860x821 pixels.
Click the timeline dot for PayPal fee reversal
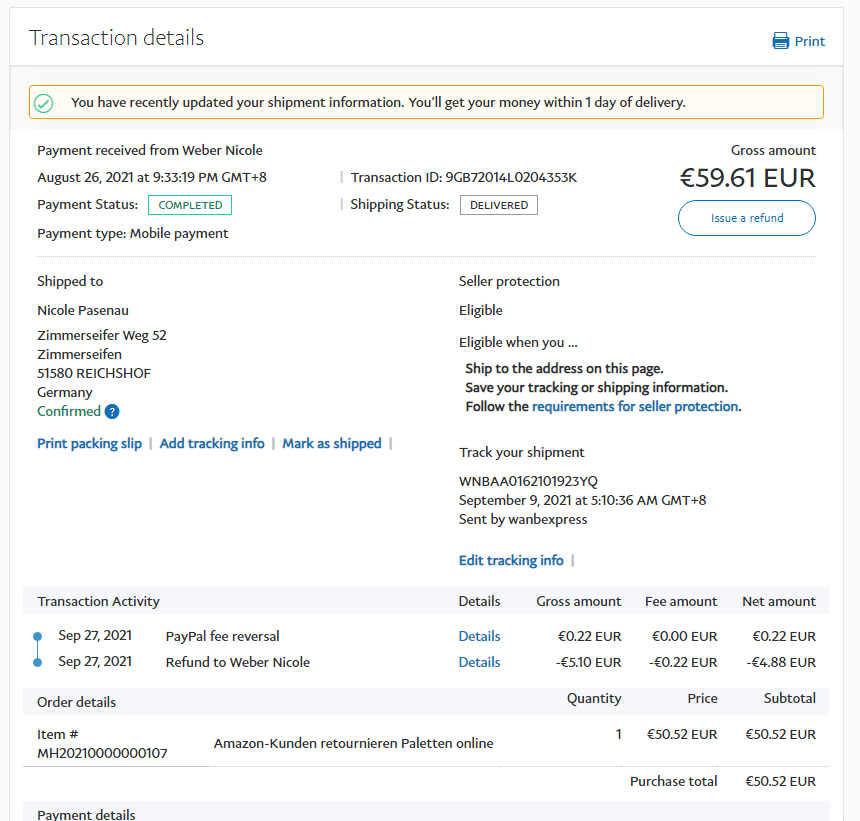[x=38, y=636]
